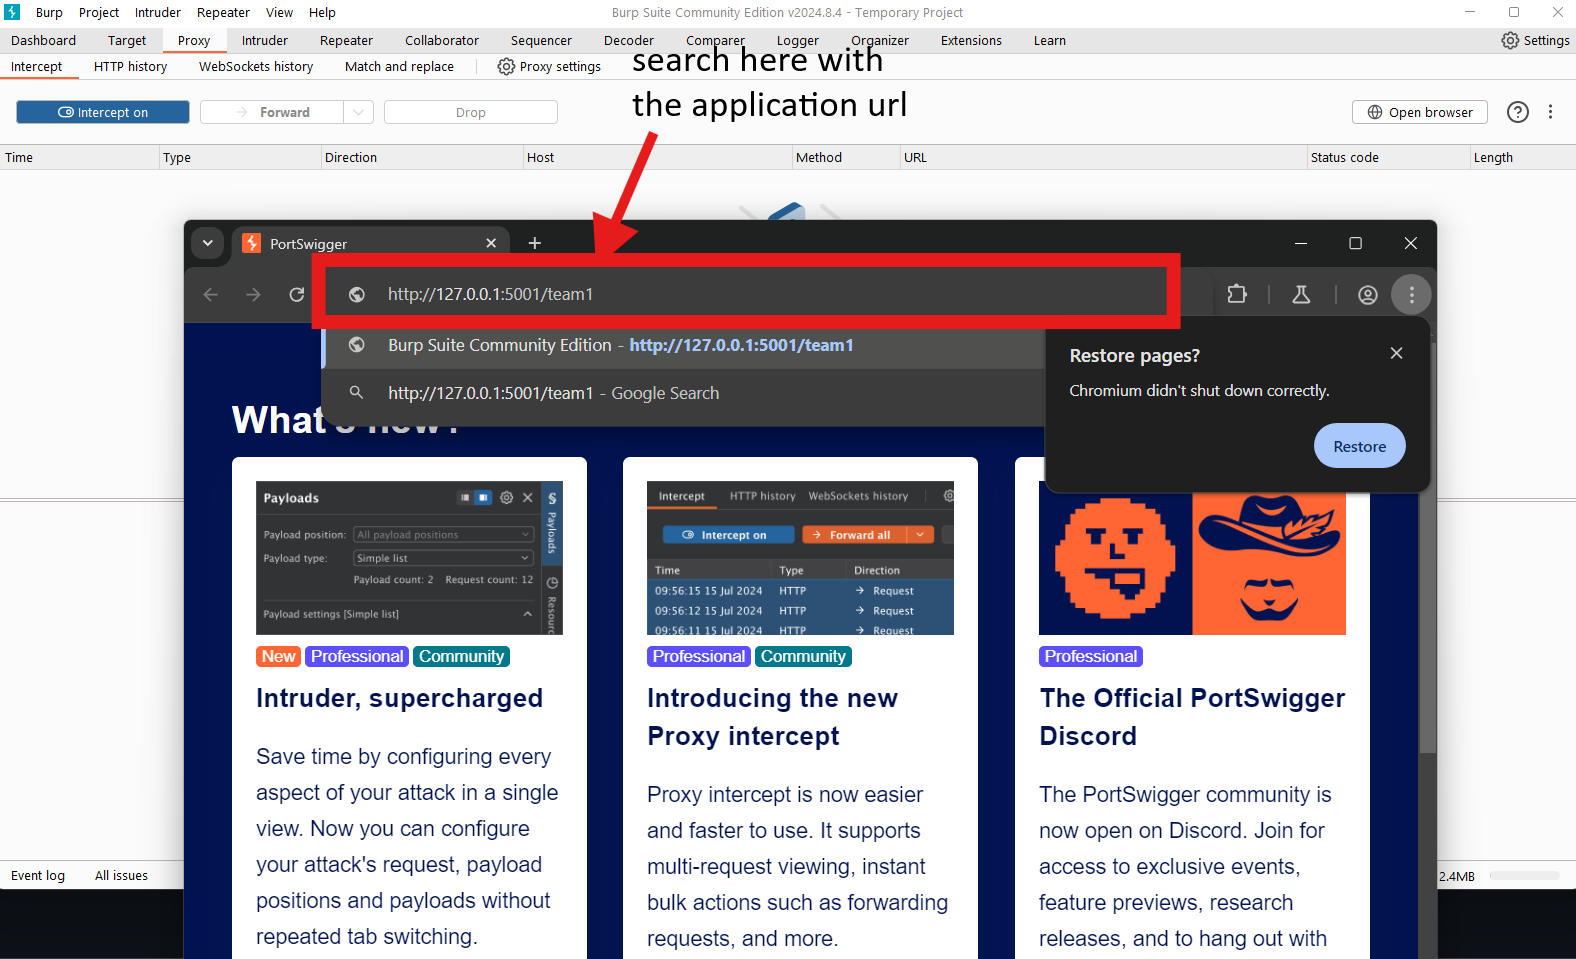Open the browser tab search chevron

pos(207,243)
